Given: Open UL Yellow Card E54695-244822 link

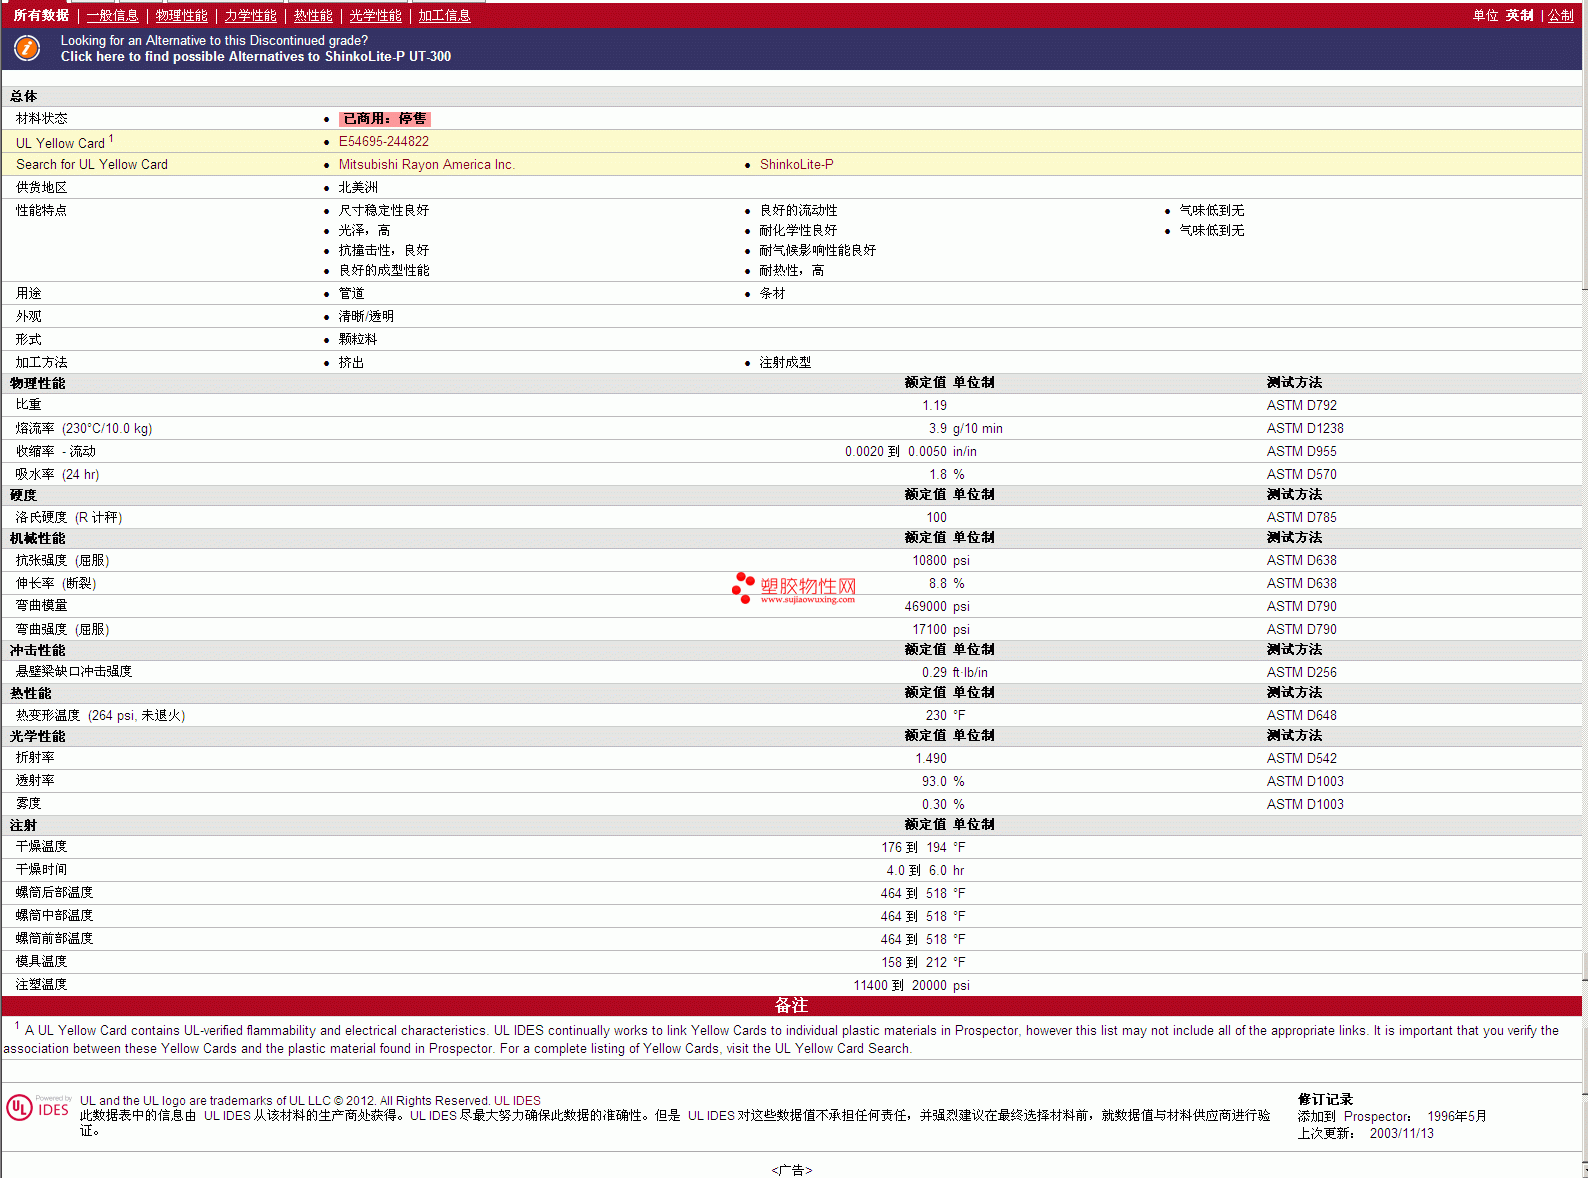Looking at the screenshot, I should 383,142.
